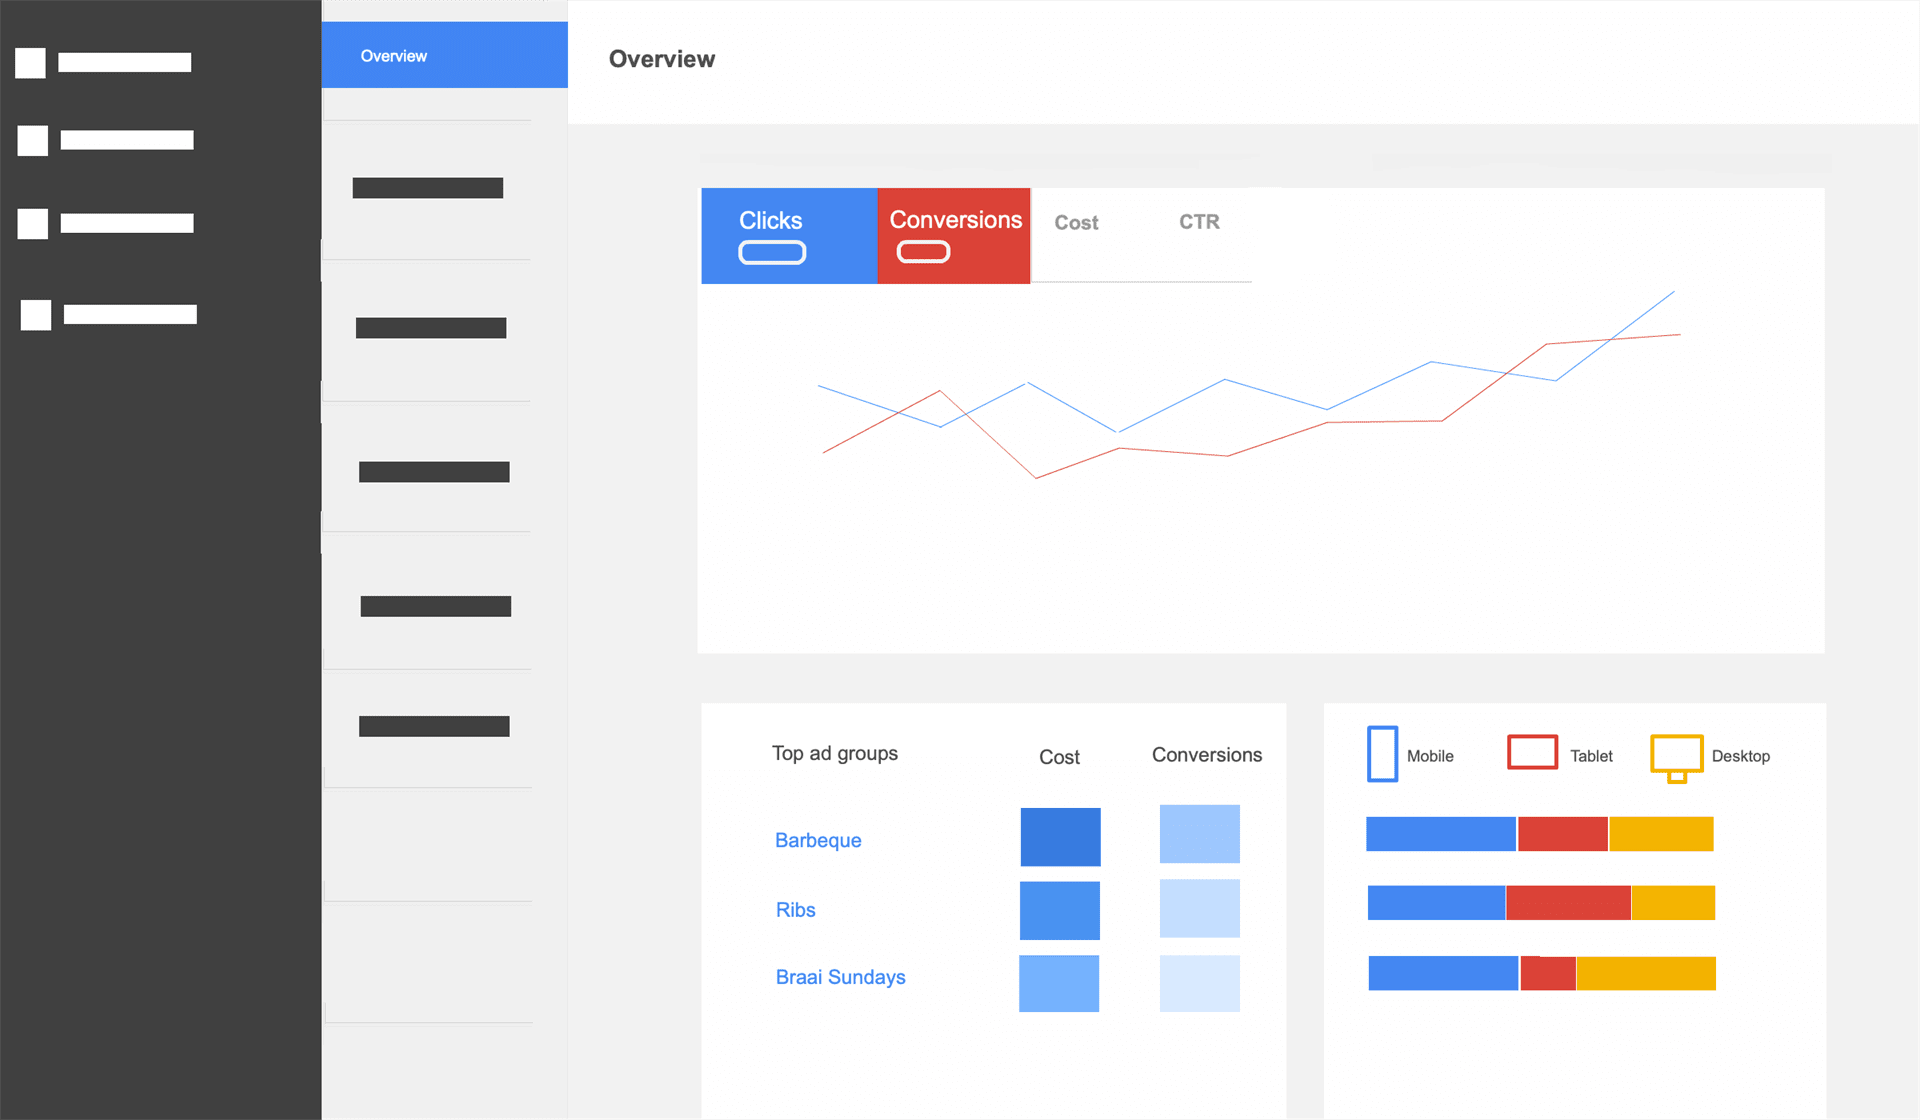The image size is (1920, 1120).
Task: Select the Conversions metric tab
Action: pos(955,220)
